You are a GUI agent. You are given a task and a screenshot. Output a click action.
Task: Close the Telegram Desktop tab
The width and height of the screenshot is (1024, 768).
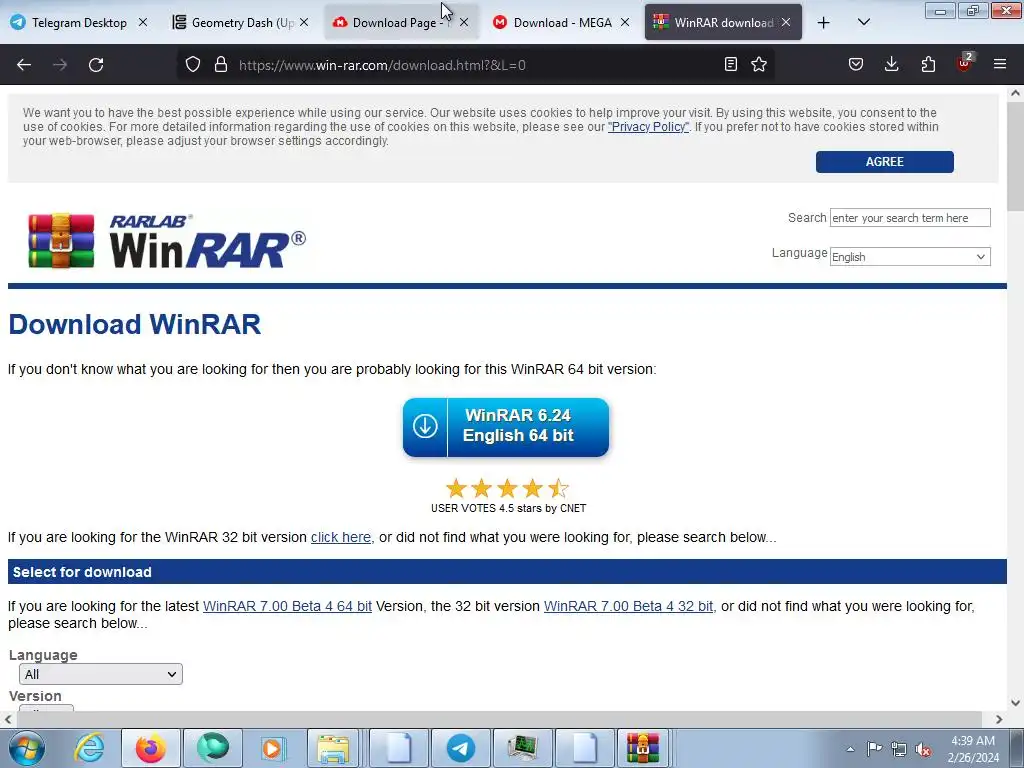(x=143, y=23)
